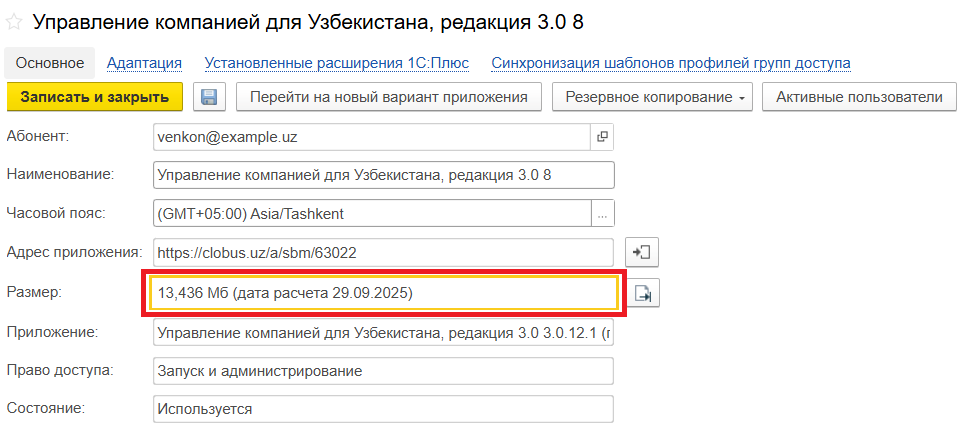Select the Адрес приложения URL field
The image size is (968, 426).
pyautogui.click(x=383, y=253)
